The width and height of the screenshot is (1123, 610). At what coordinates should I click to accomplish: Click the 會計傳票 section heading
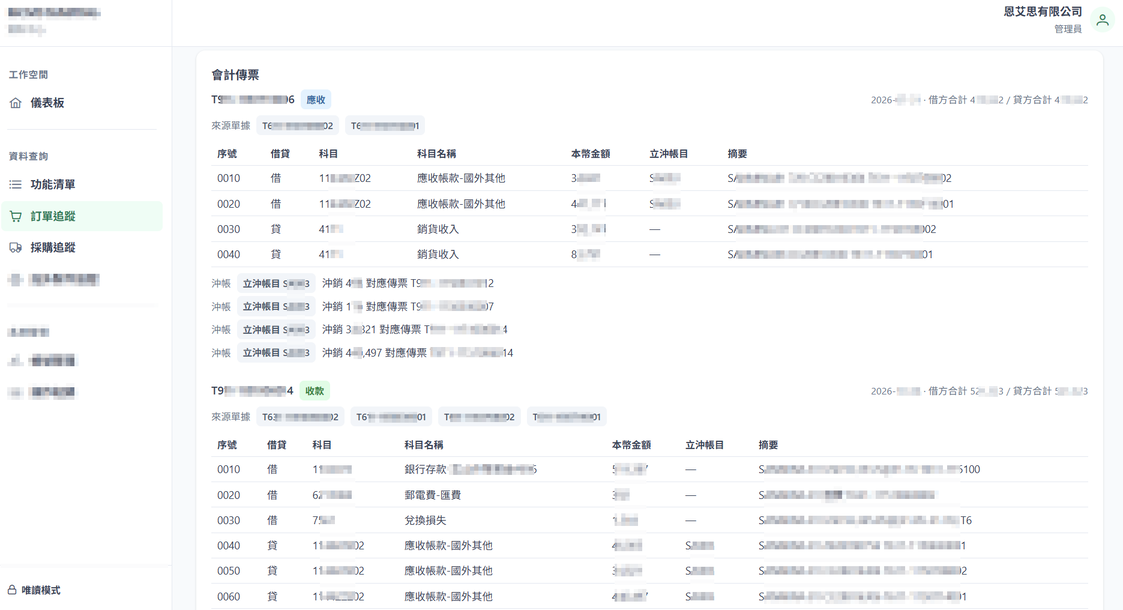click(x=235, y=75)
